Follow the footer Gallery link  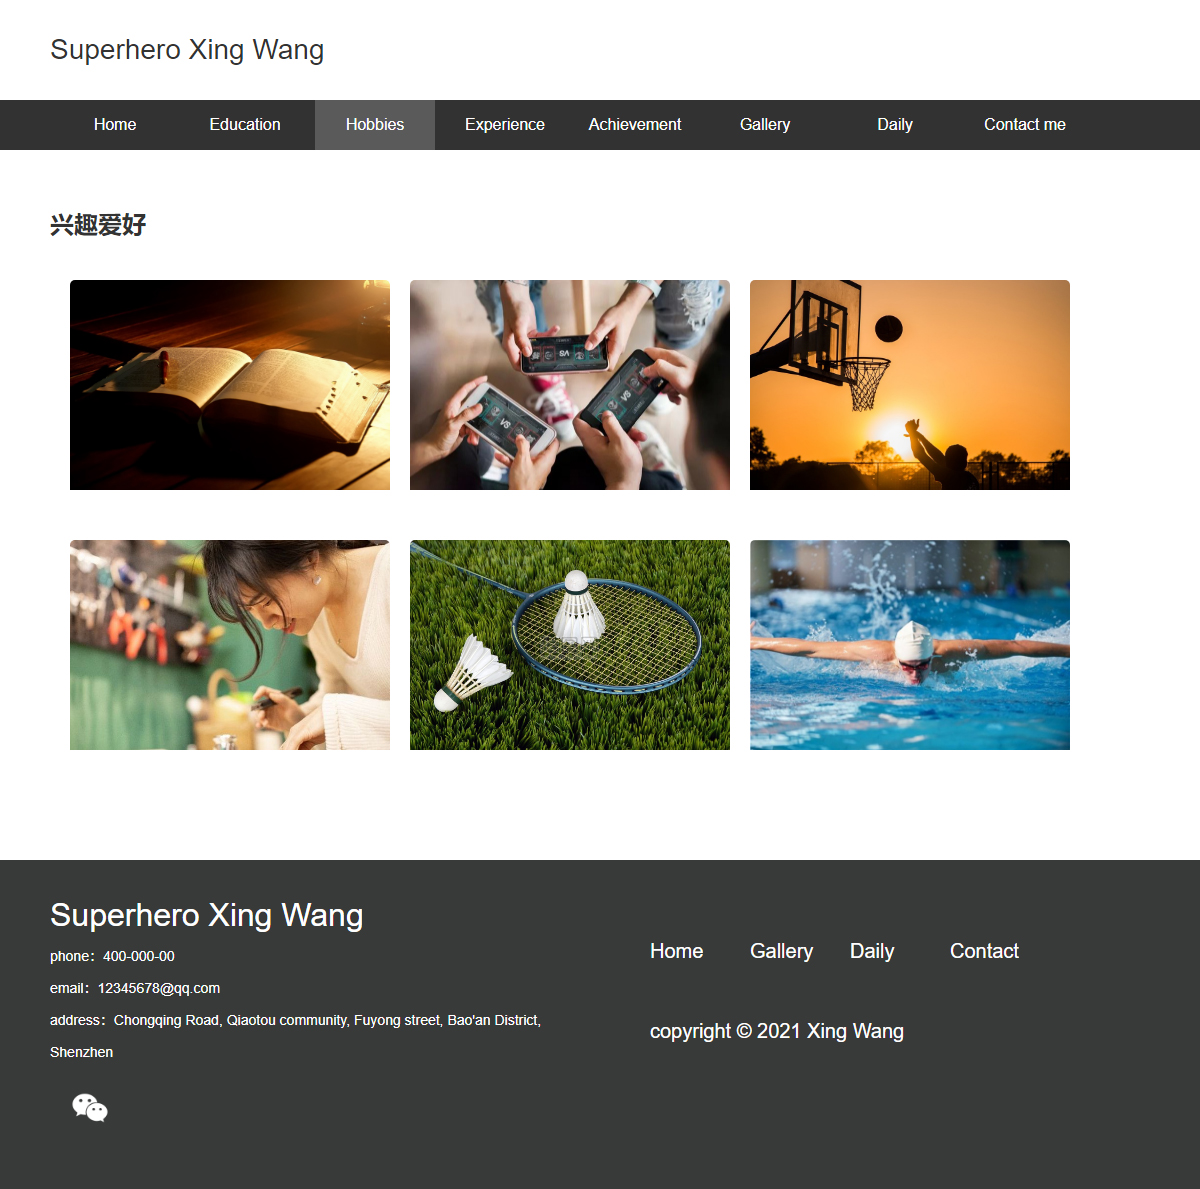(x=782, y=951)
